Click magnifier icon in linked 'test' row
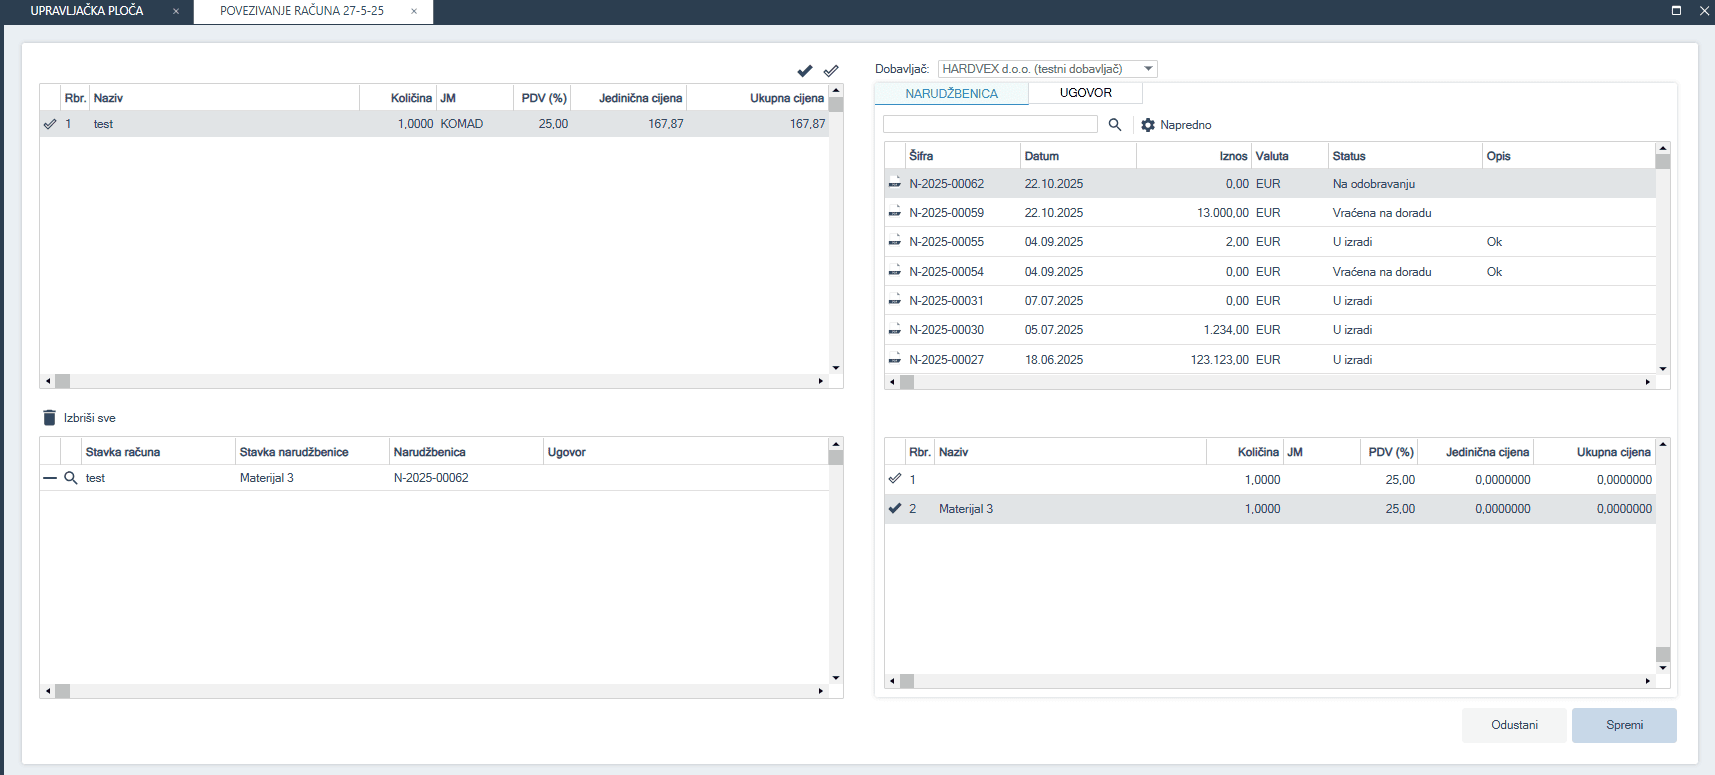Screen dimensions: 1715x775 pyautogui.click(x=71, y=478)
